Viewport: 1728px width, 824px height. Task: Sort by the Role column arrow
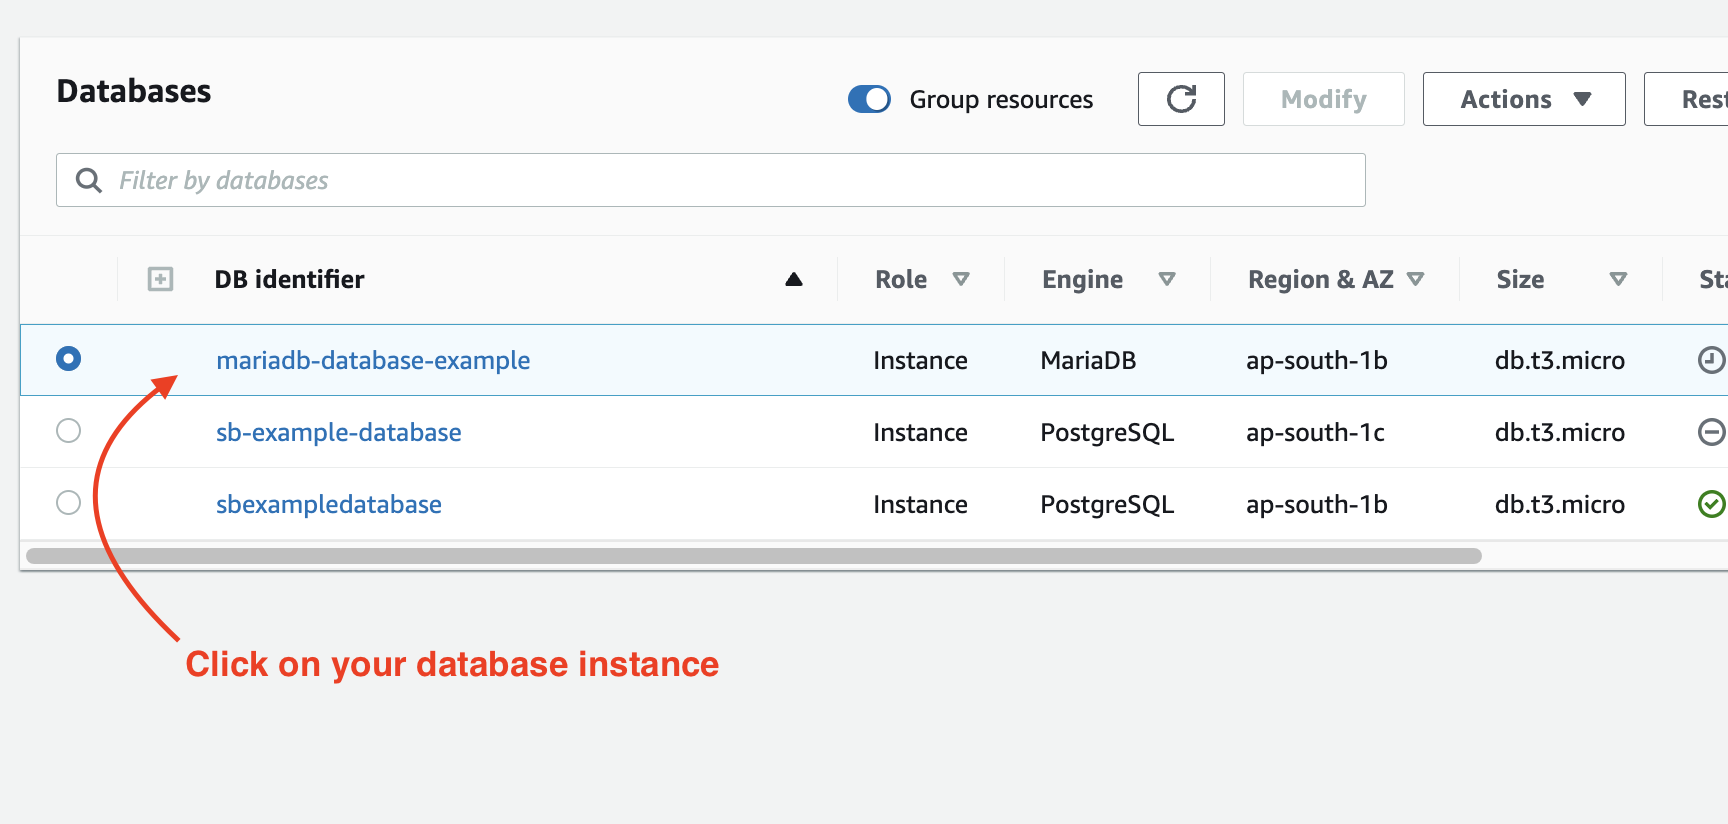pos(961,279)
